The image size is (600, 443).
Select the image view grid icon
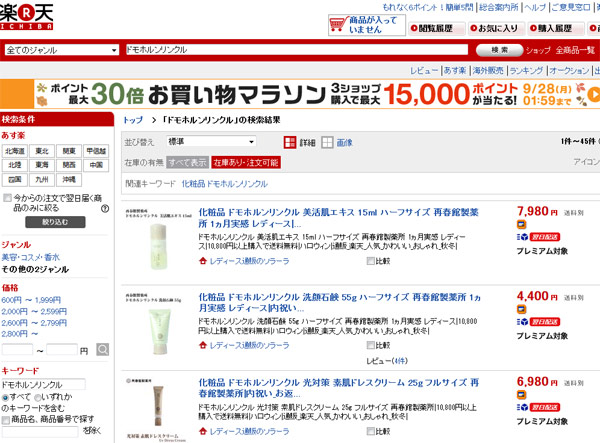tap(327, 143)
